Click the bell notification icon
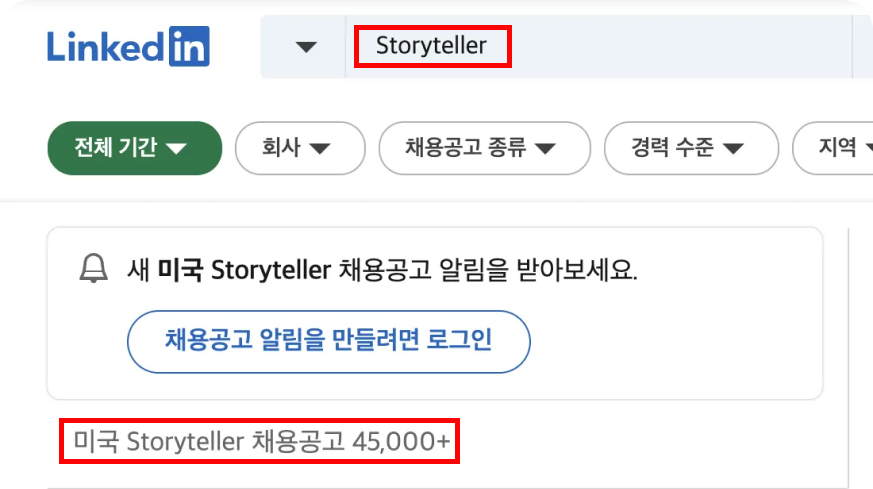This screenshot has width=873, height=489. (94, 268)
